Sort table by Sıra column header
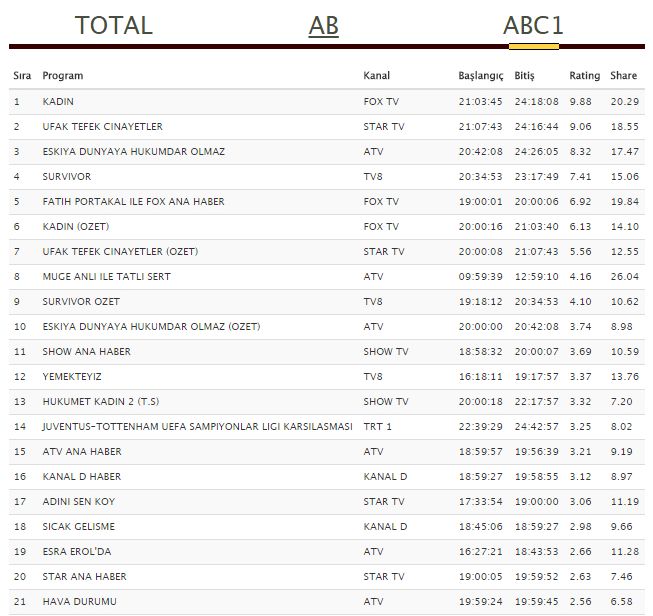 click(x=22, y=76)
